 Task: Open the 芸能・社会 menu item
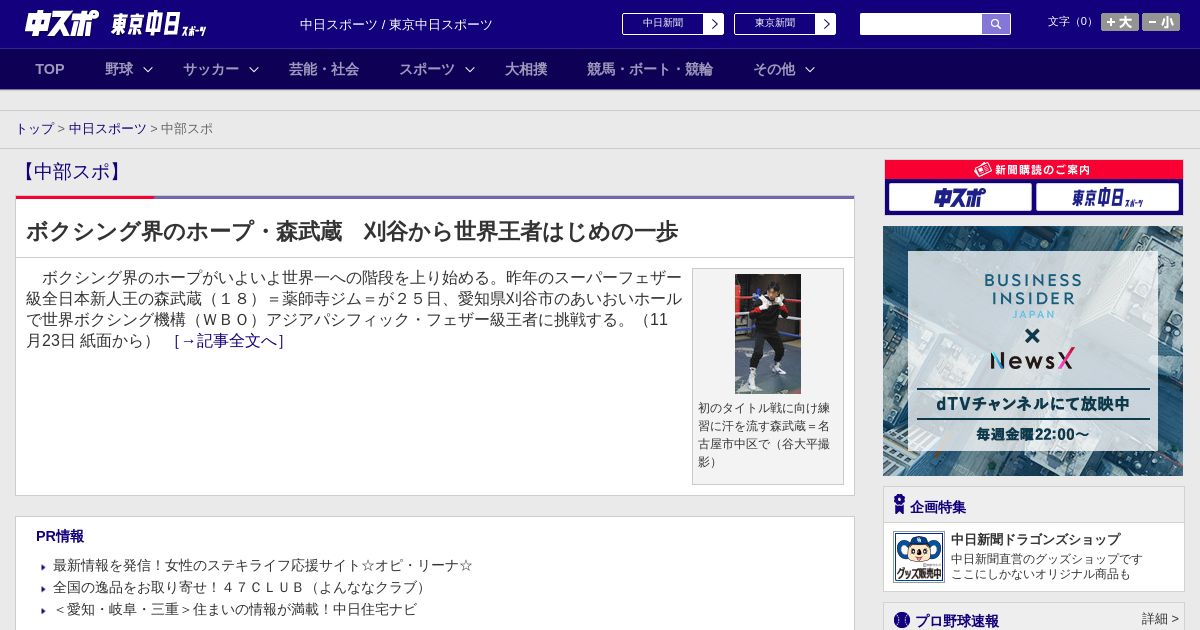pyautogui.click(x=324, y=69)
